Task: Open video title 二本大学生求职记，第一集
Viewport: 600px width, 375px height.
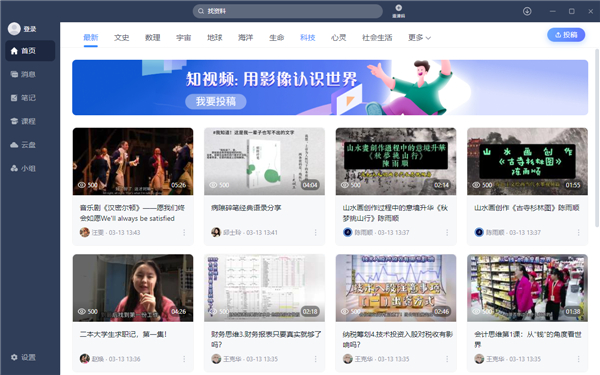Action: point(123,334)
